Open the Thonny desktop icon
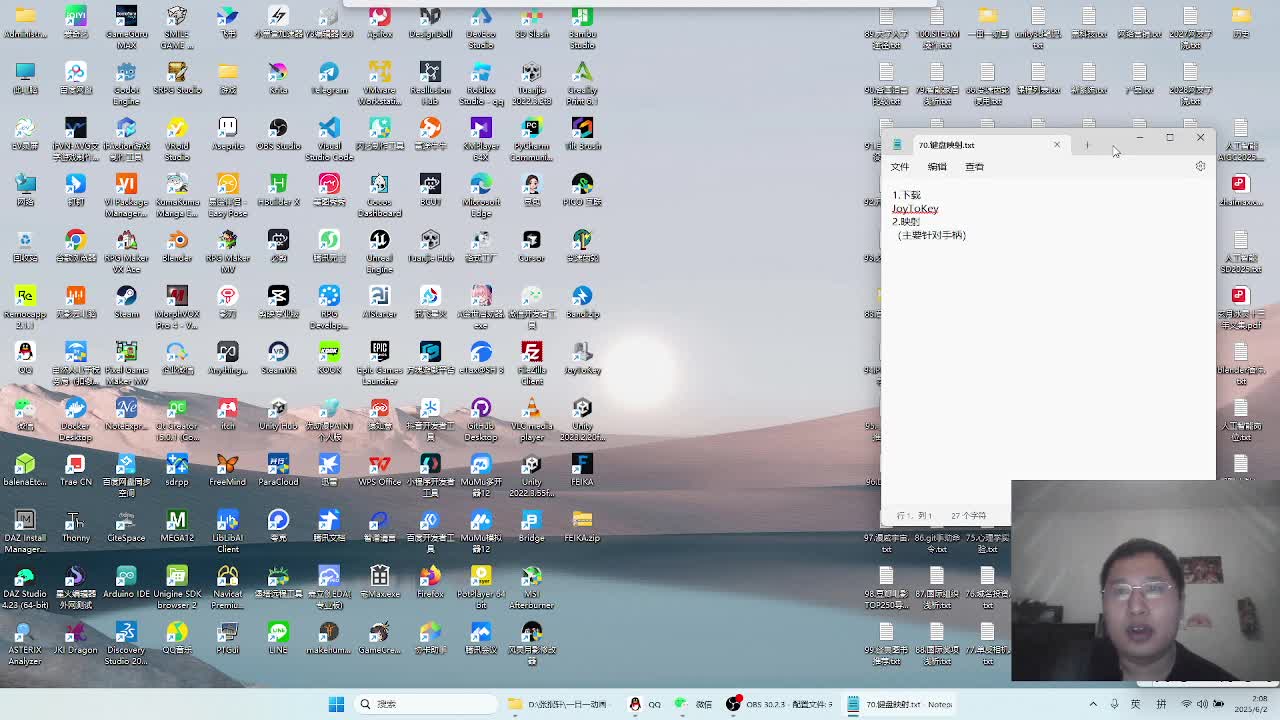Viewport: 1280px width, 720px height. 75,526
